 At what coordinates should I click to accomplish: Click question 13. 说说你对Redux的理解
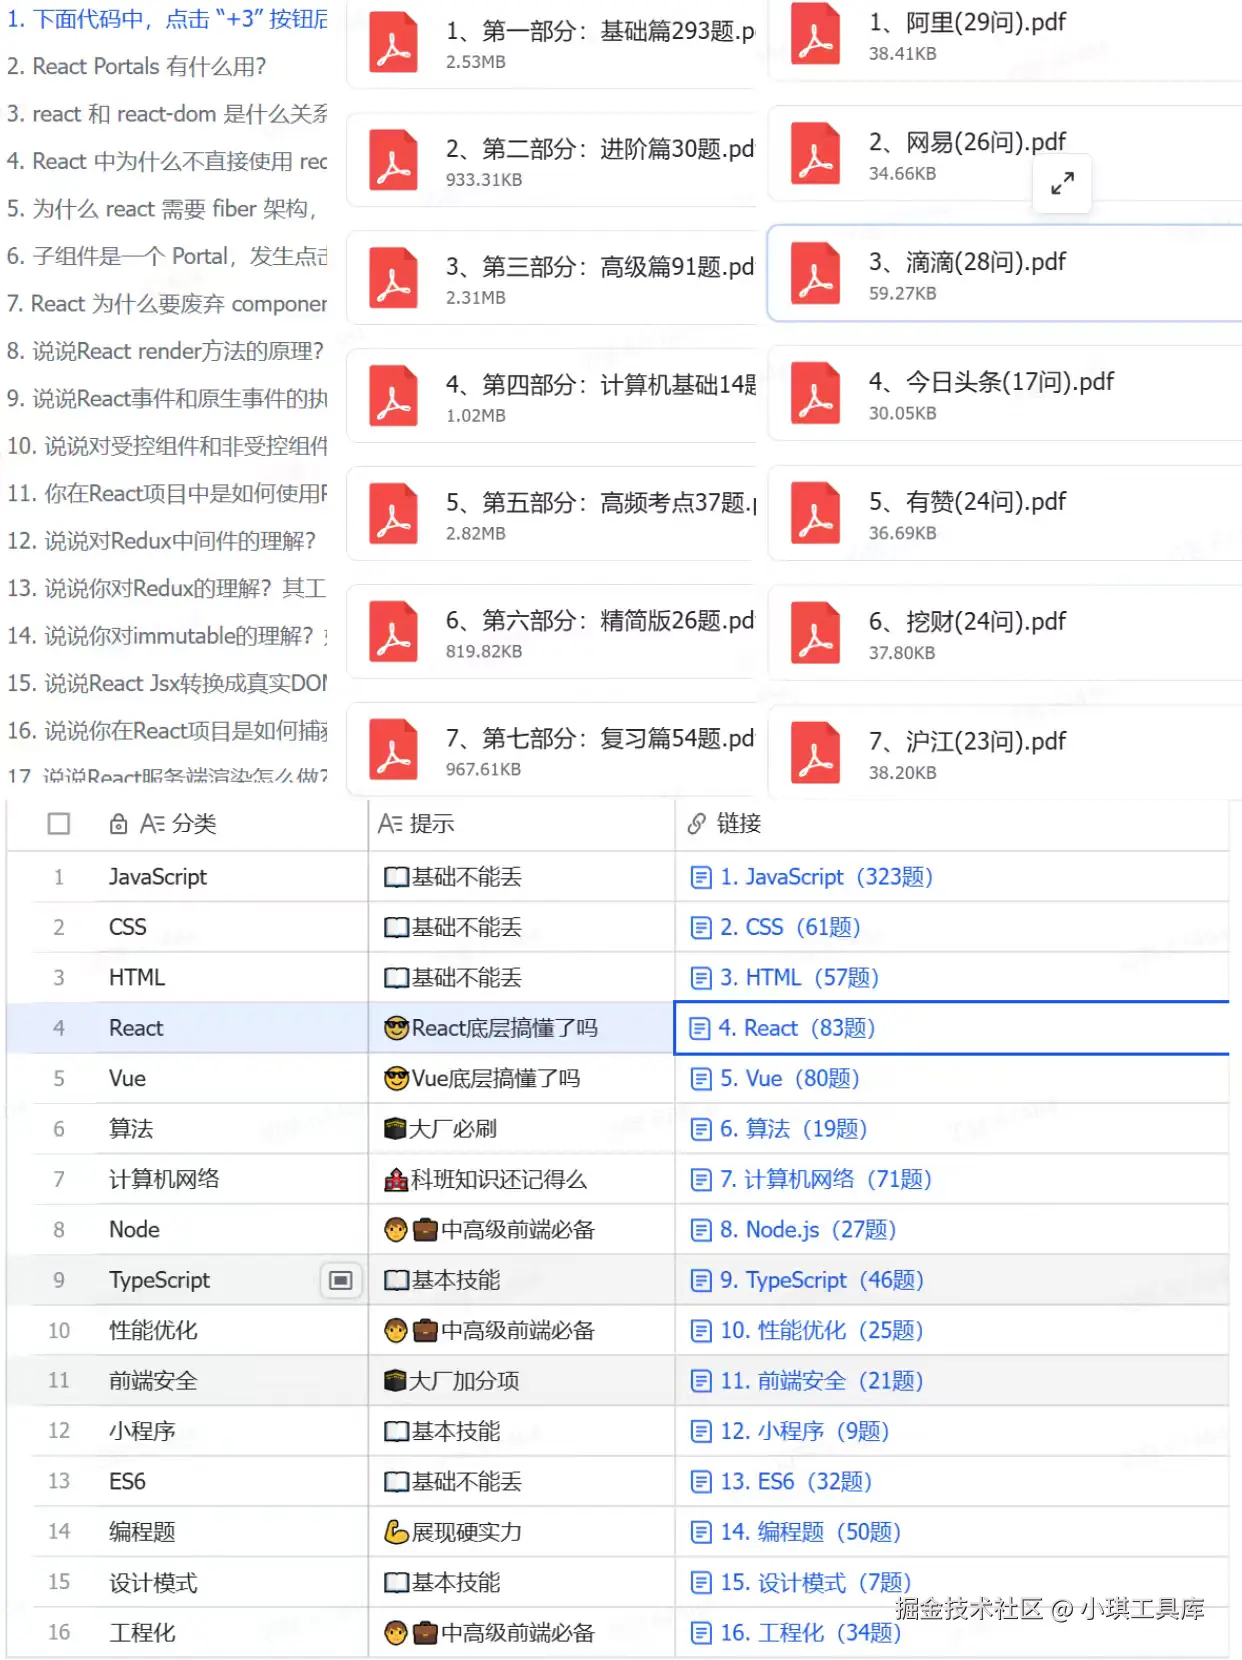click(167, 588)
